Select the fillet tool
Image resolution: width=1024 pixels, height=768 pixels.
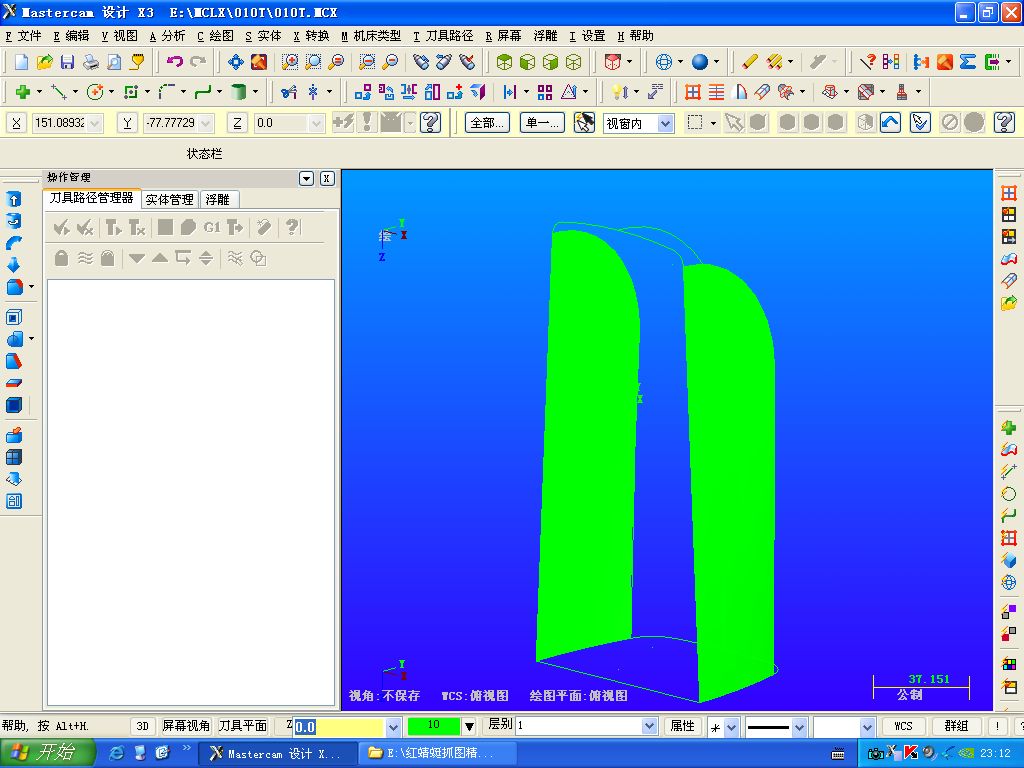[x=167, y=92]
